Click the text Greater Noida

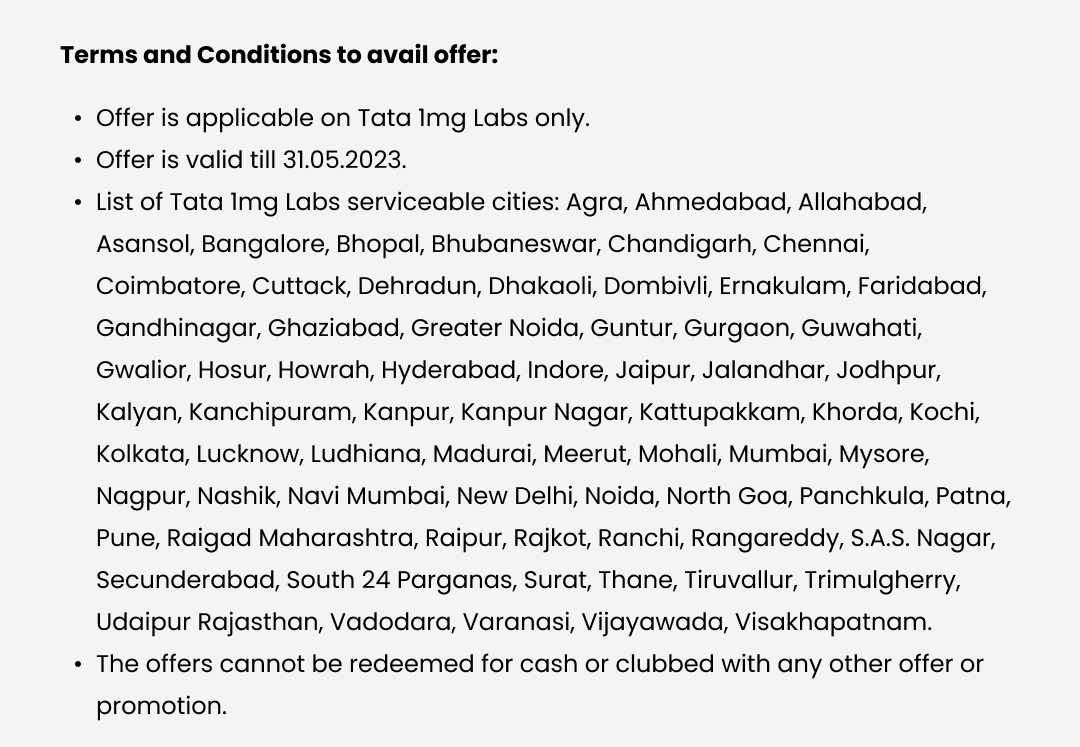495,328
